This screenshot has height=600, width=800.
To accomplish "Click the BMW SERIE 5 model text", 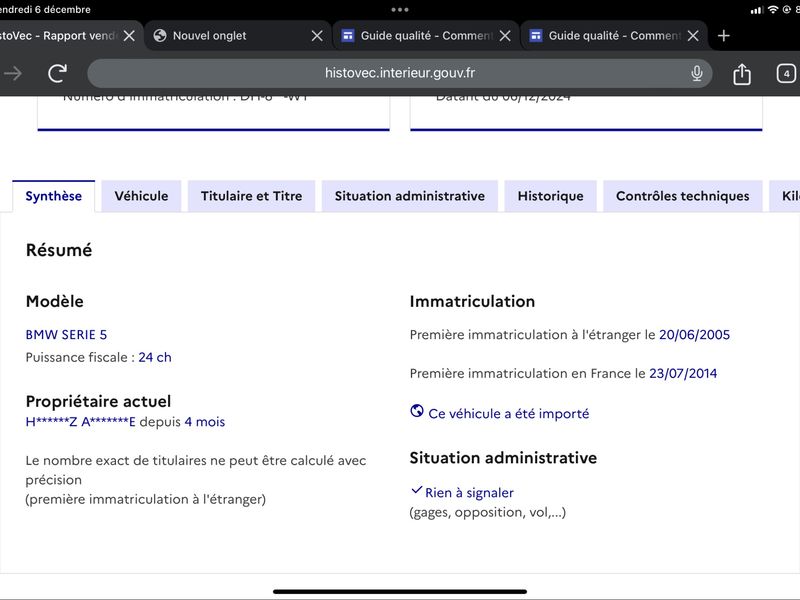I will coord(66,335).
